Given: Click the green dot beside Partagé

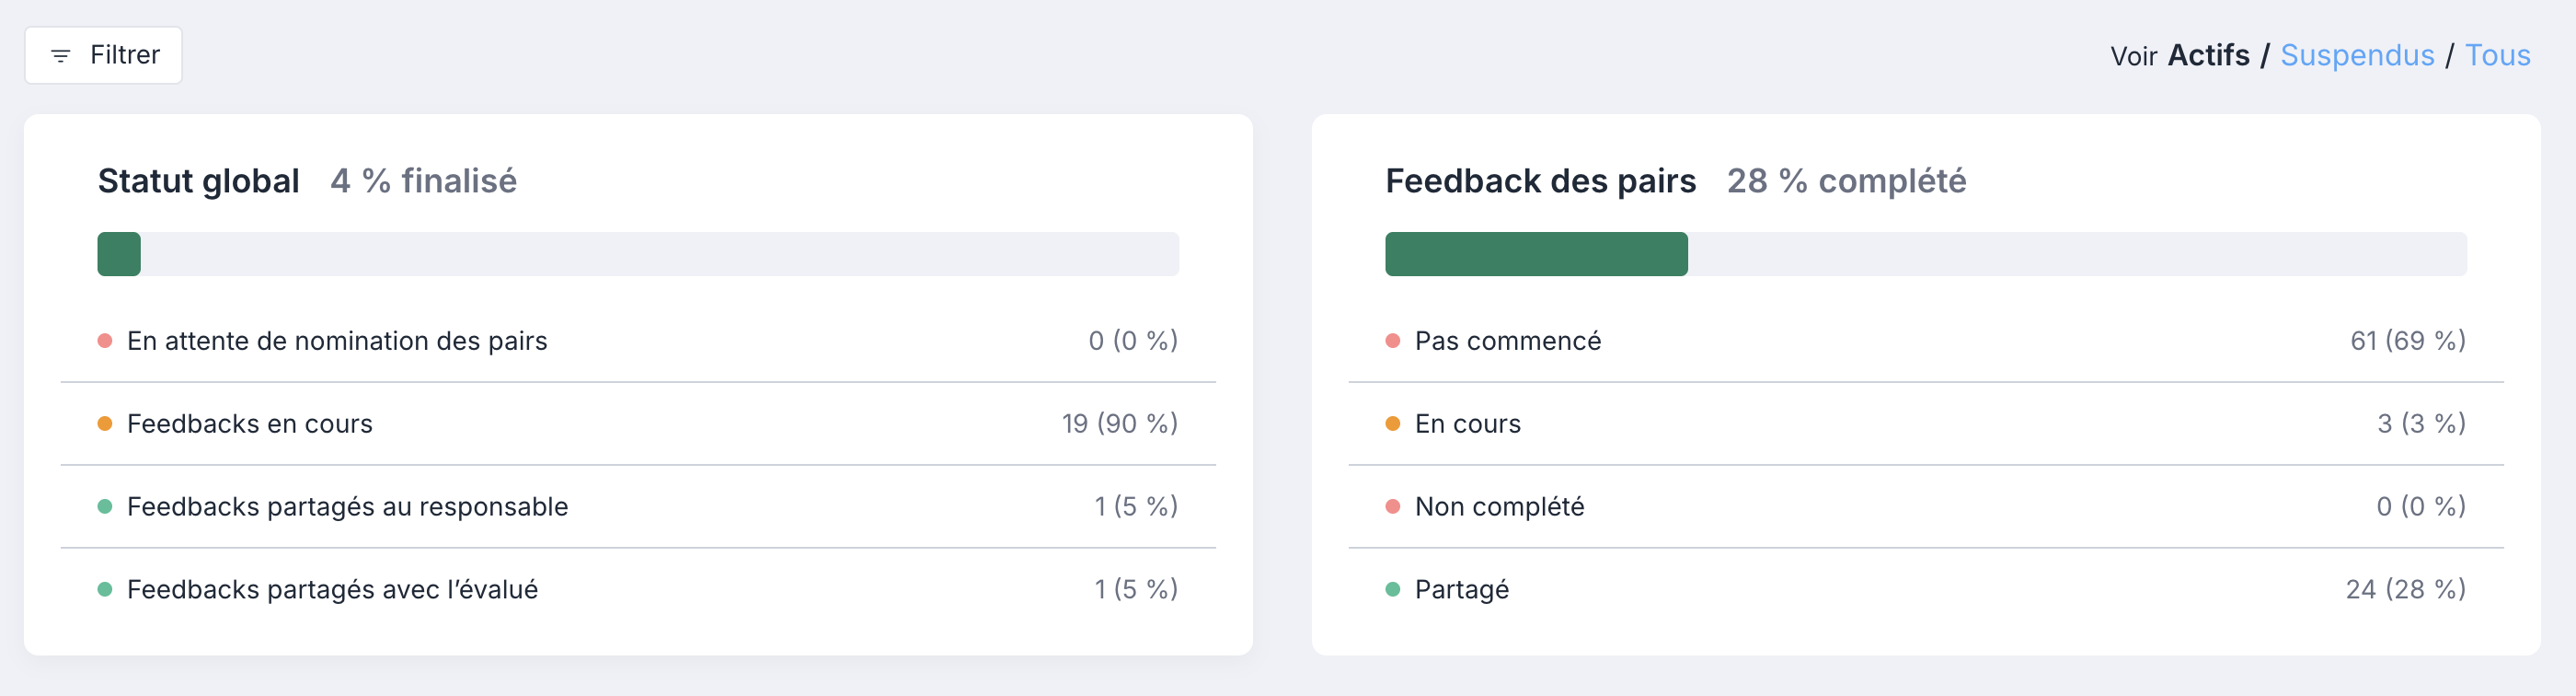Looking at the screenshot, I should click(1392, 590).
